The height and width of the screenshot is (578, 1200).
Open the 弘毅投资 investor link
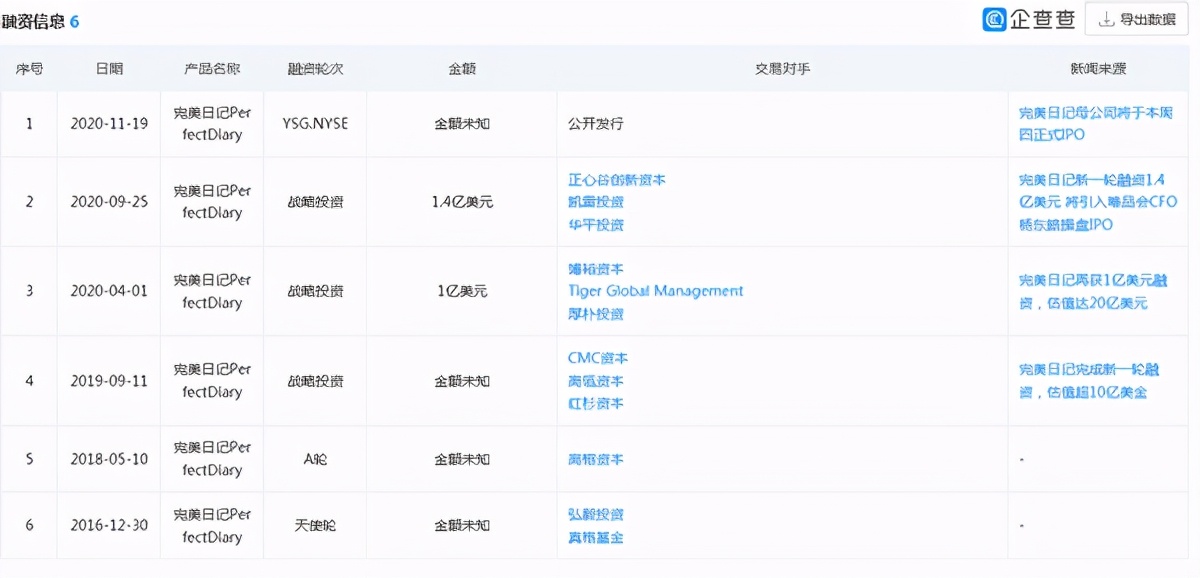pos(596,514)
